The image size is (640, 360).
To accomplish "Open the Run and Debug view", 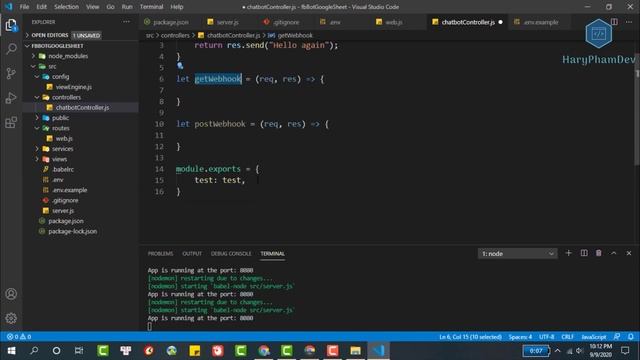I will point(11,98).
